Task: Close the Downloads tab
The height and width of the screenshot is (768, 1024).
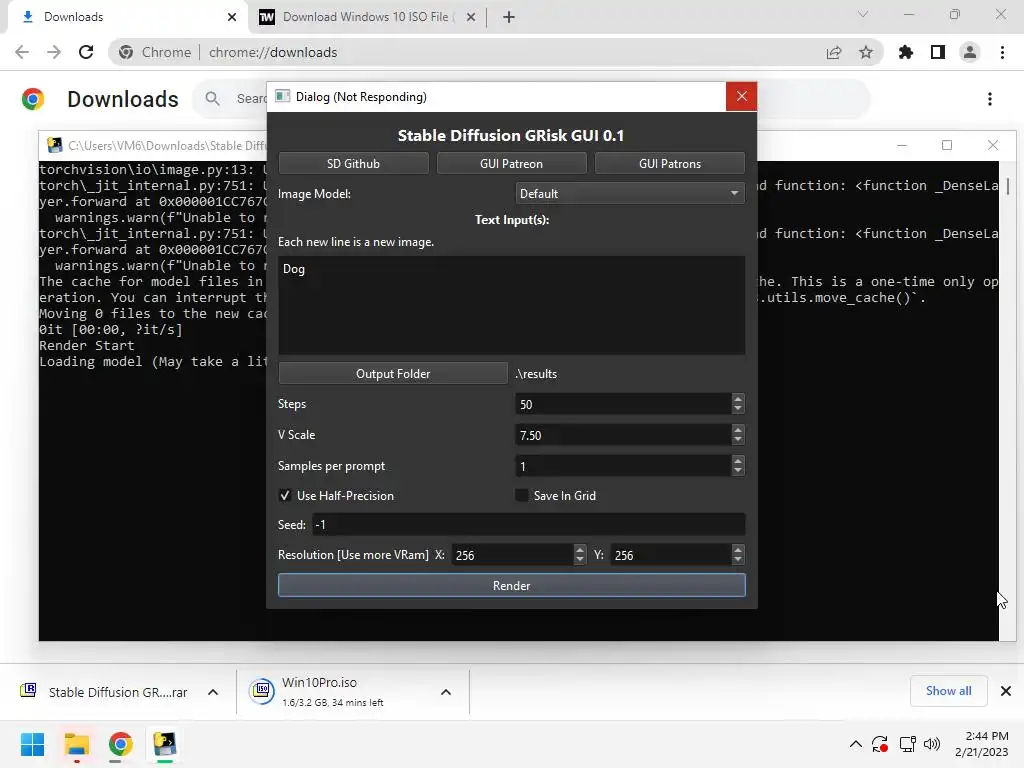Action: [x=232, y=17]
